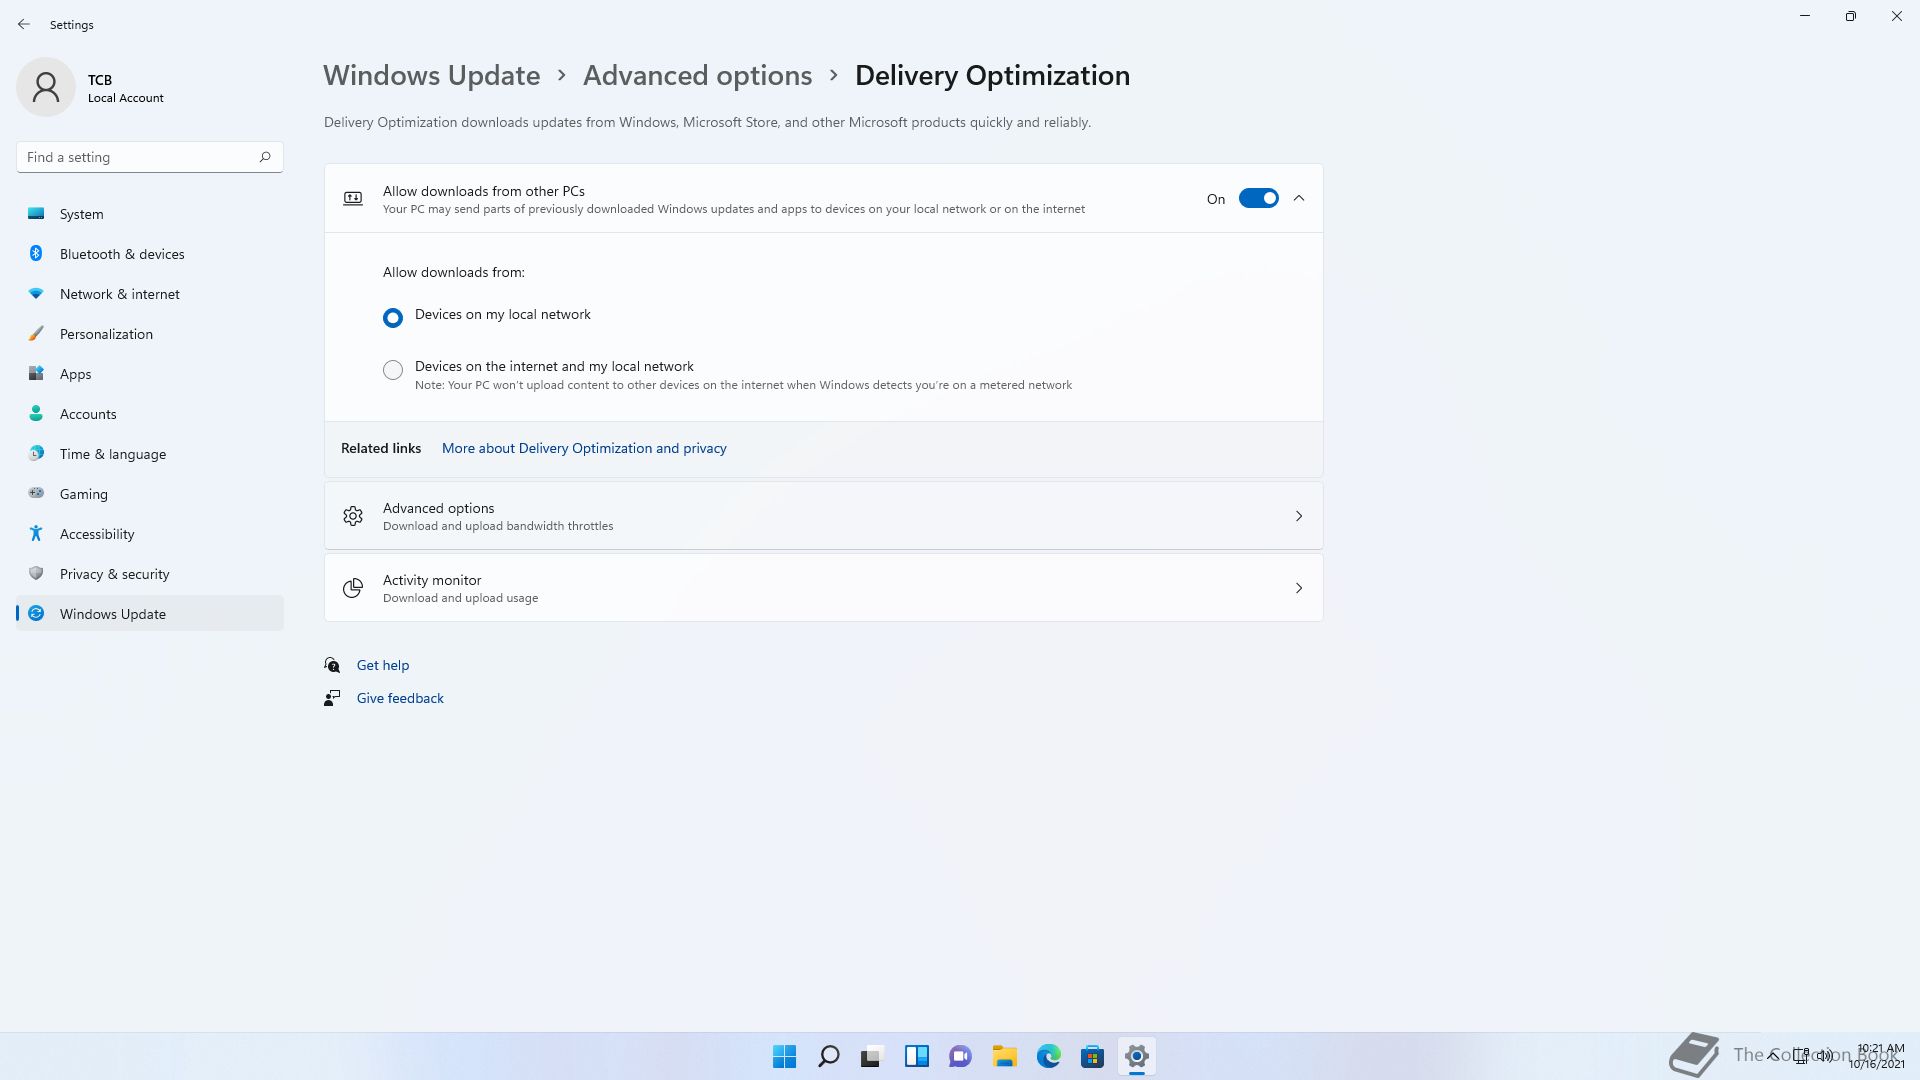Click the Accounts person icon in sidebar
Screen dimensions: 1920x1080
point(36,413)
